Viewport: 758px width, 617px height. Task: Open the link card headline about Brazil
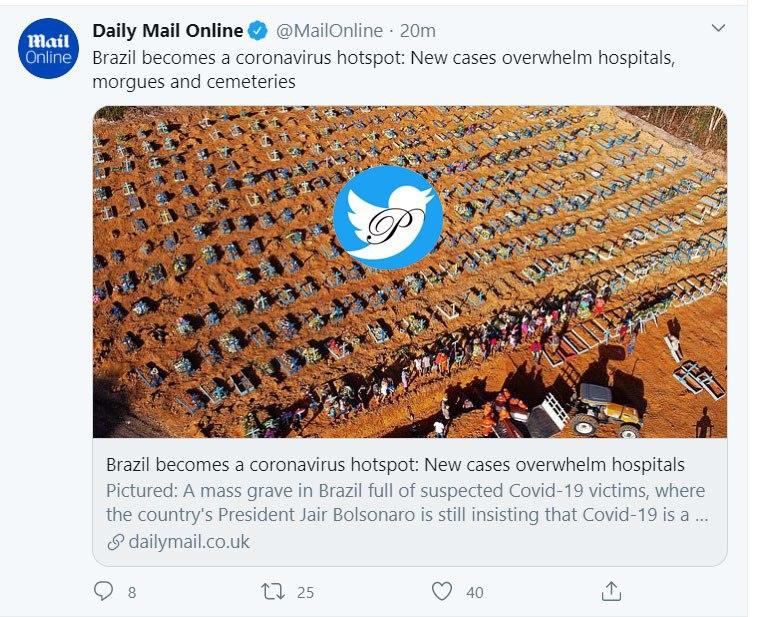(x=395, y=465)
